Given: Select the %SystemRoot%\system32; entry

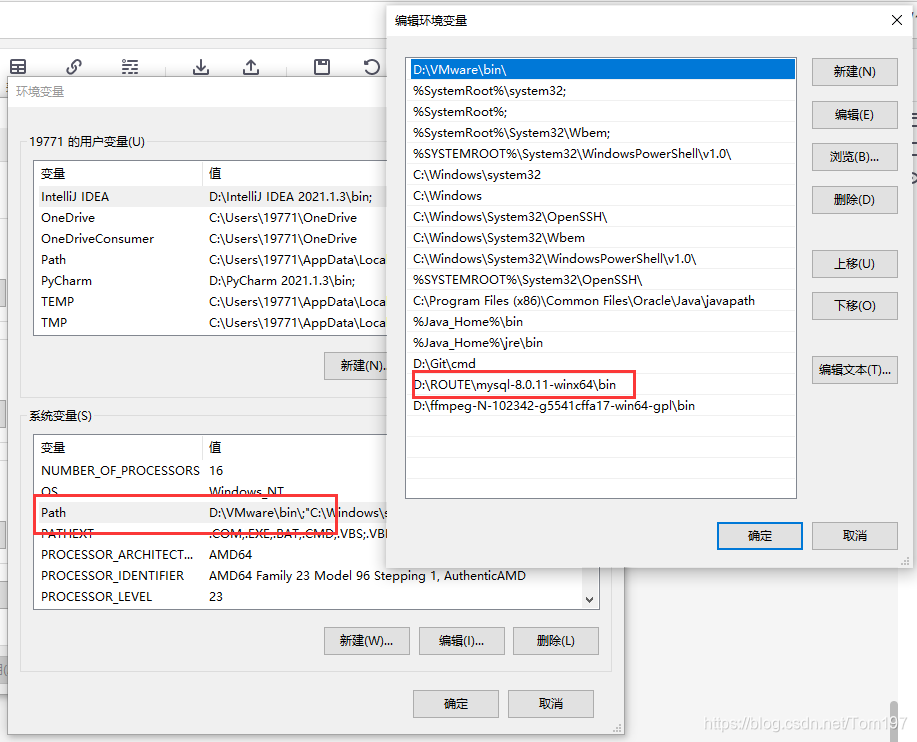Looking at the screenshot, I should [x=602, y=91].
